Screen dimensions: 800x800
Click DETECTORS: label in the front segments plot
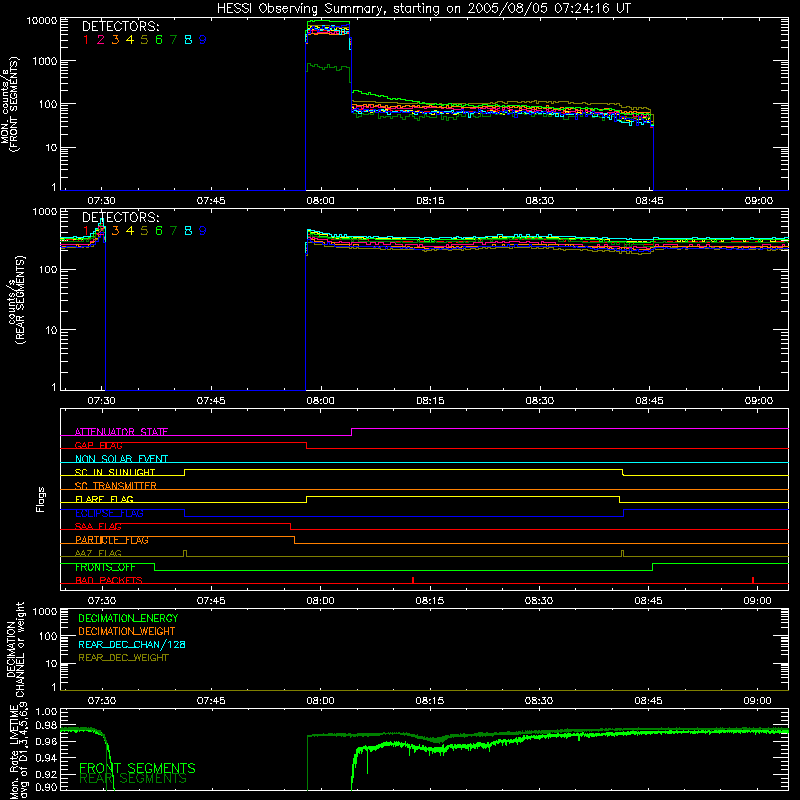(x=121, y=26)
